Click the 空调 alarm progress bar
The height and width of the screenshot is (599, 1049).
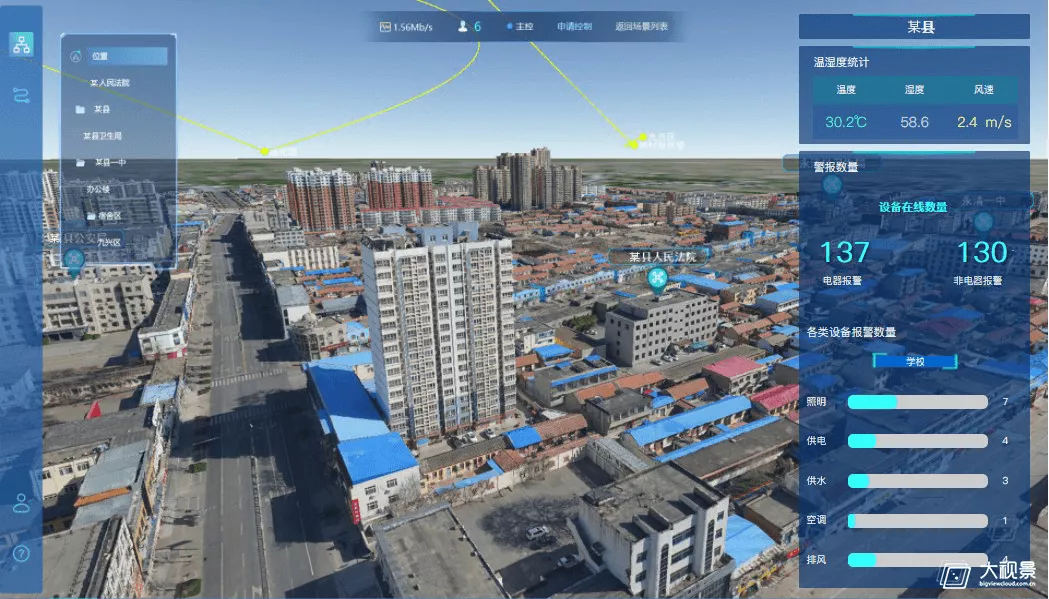coord(917,520)
